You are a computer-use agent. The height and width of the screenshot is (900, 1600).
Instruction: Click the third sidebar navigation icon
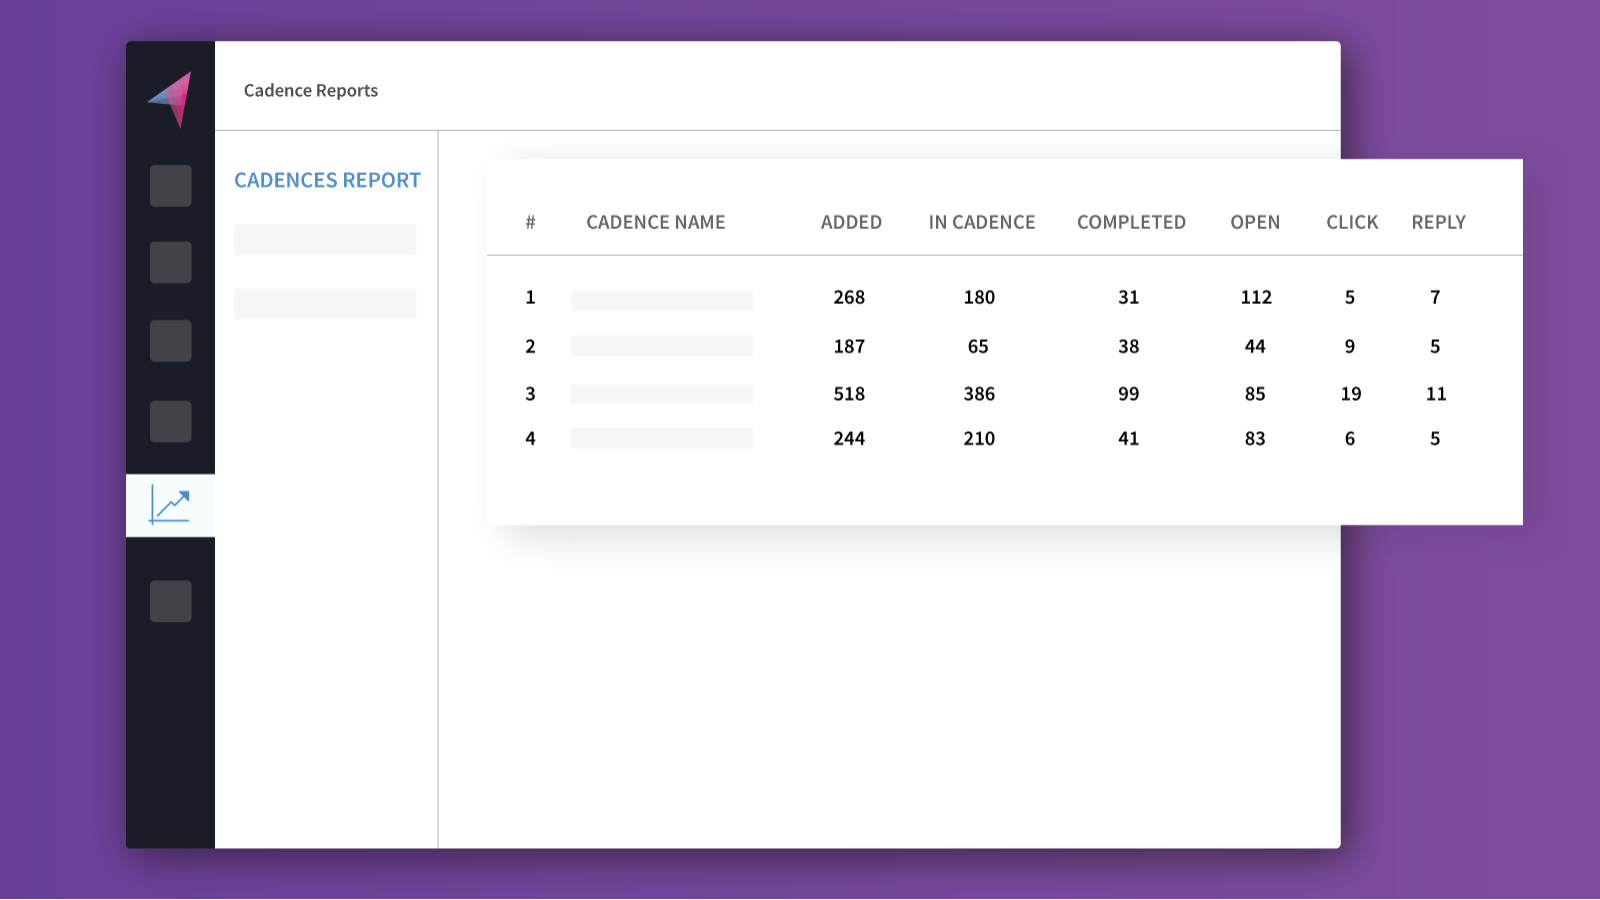170,340
